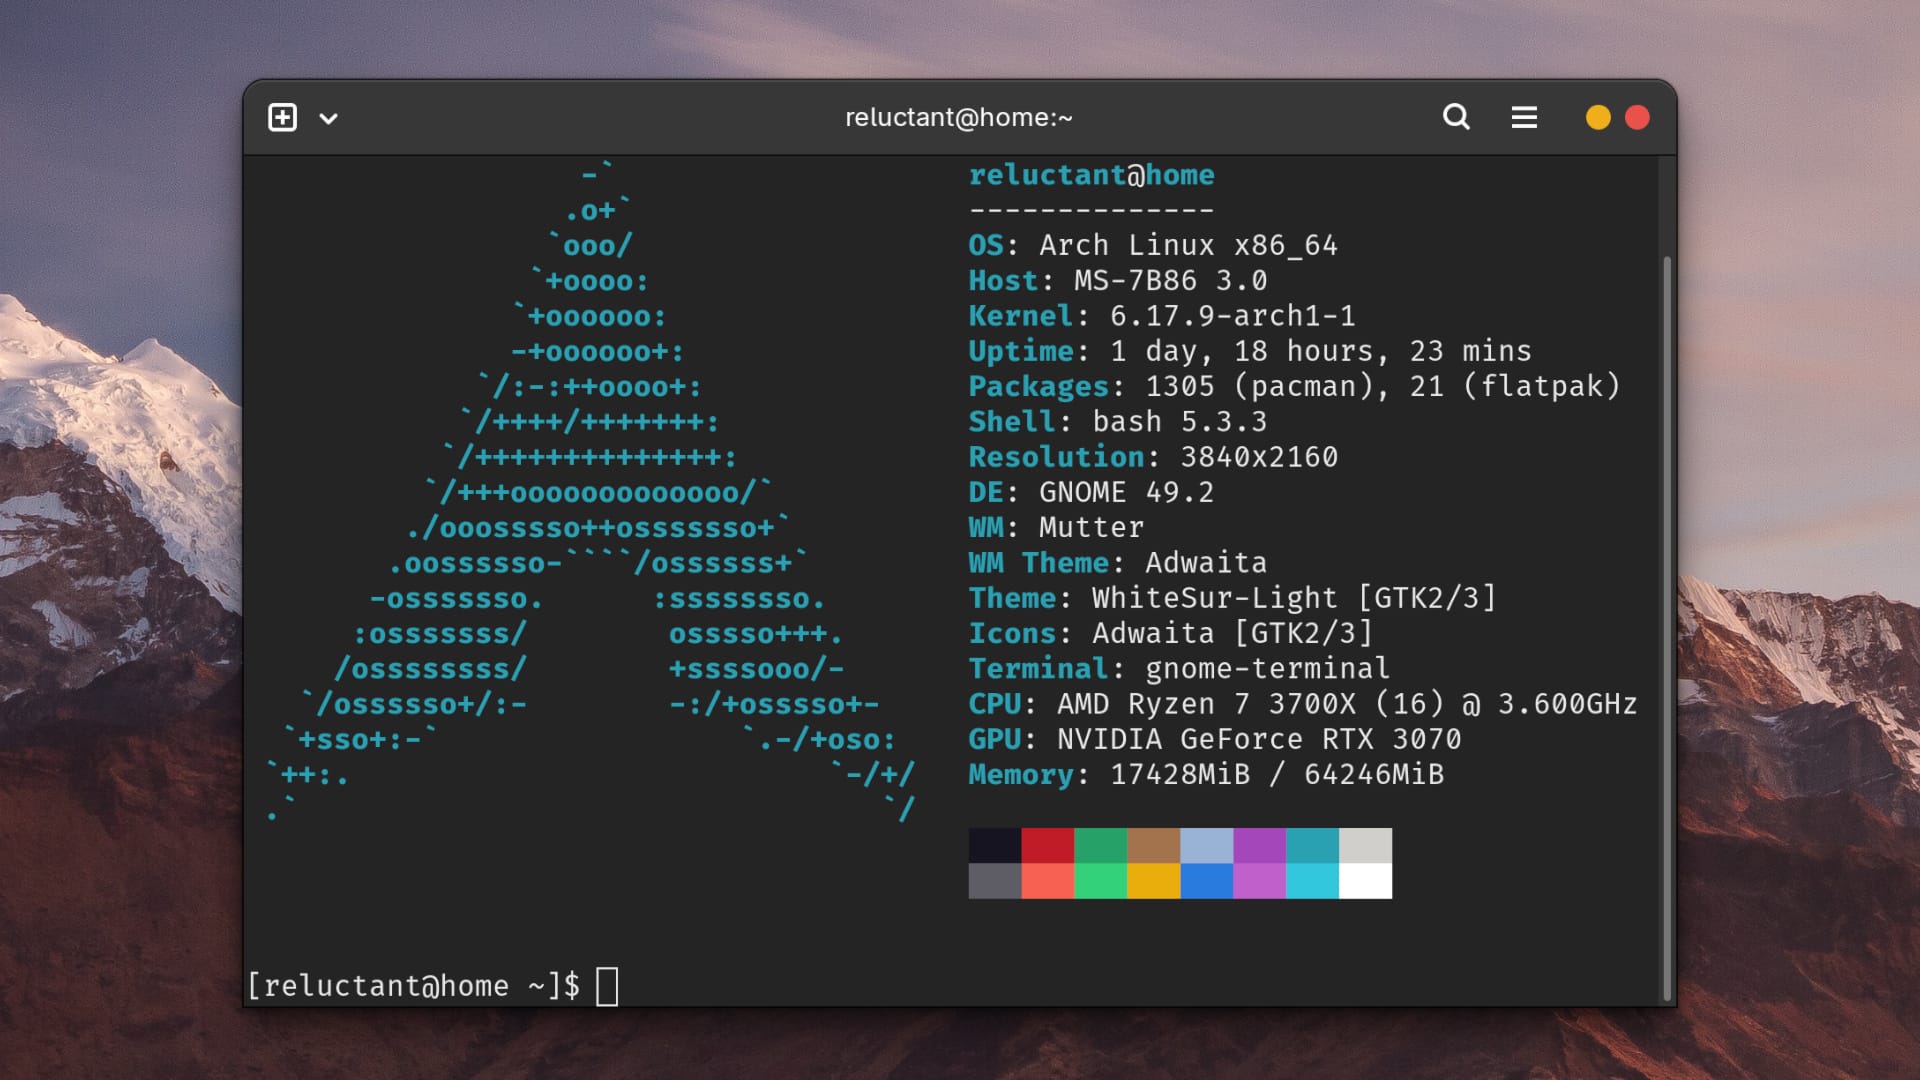Open the hamburger main menu
The width and height of the screenshot is (1920, 1080).
click(1523, 117)
